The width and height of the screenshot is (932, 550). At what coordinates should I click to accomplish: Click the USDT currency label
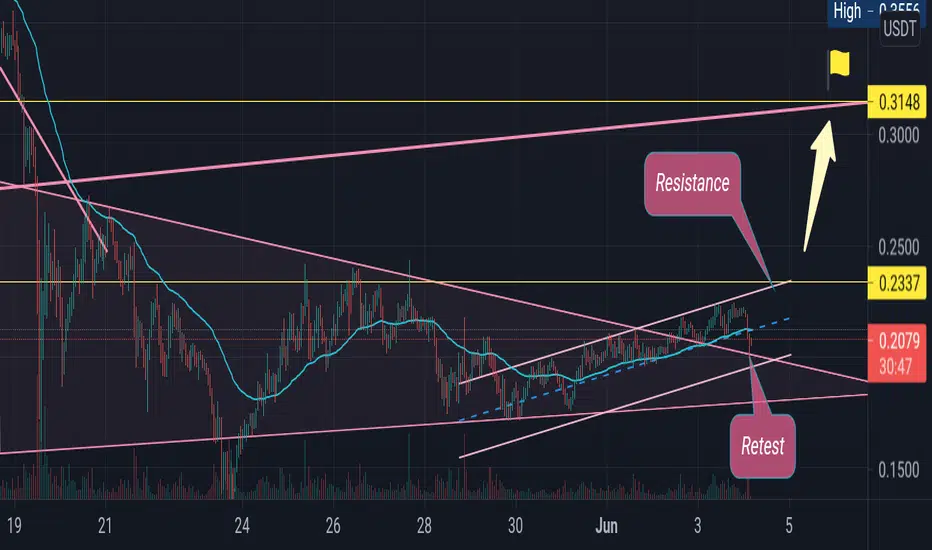point(899,28)
